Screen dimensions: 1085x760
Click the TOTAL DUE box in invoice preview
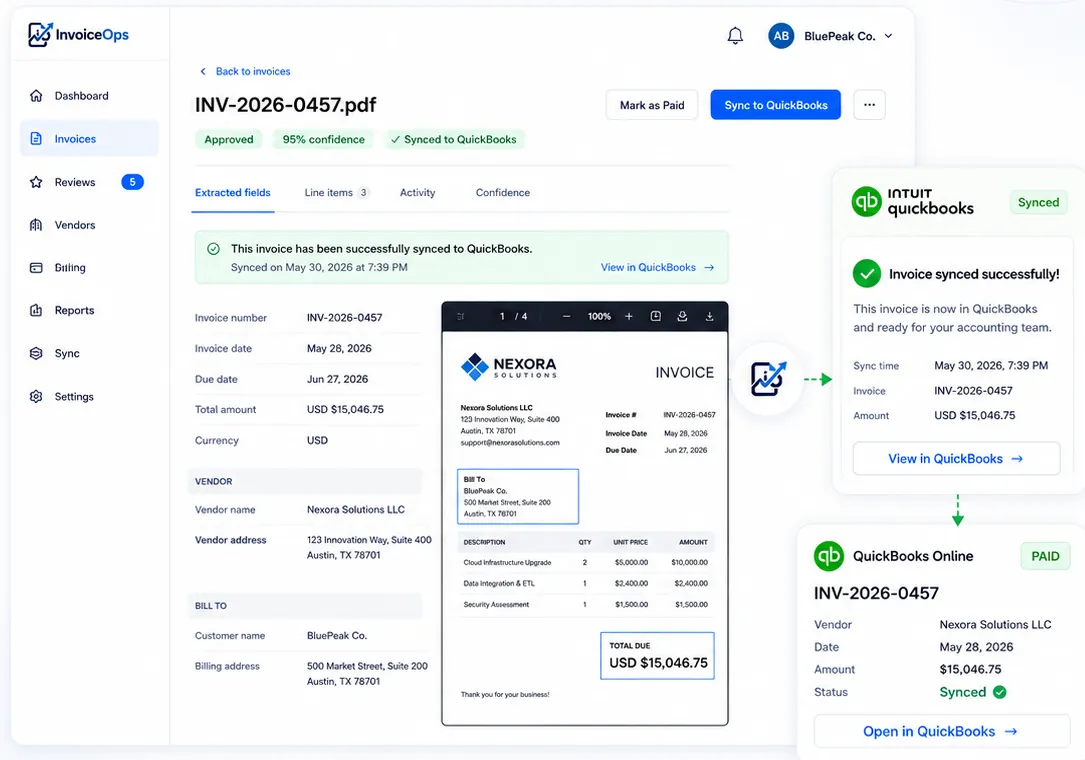(x=657, y=655)
